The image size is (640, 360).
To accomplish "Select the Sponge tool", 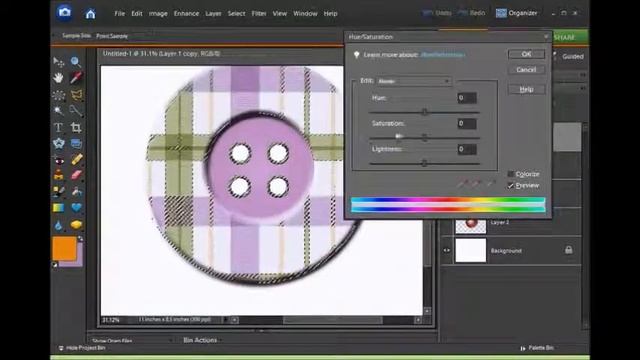I will click(76, 225).
